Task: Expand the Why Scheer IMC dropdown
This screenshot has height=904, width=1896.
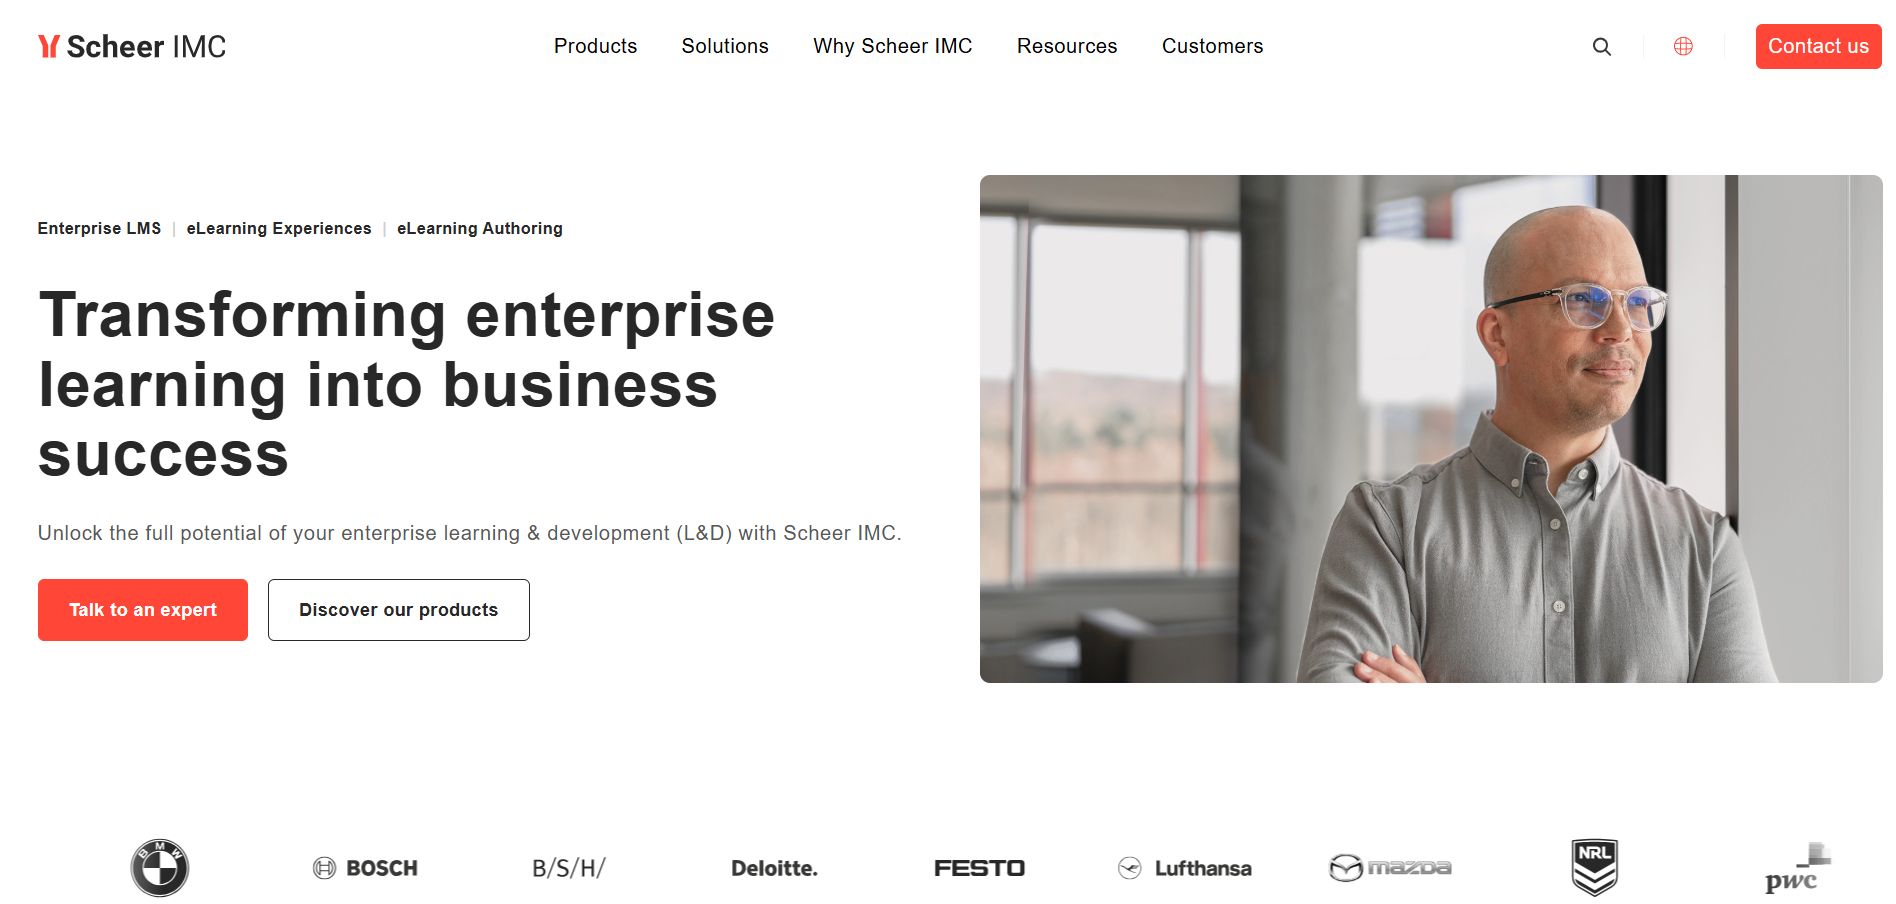Action: [893, 46]
